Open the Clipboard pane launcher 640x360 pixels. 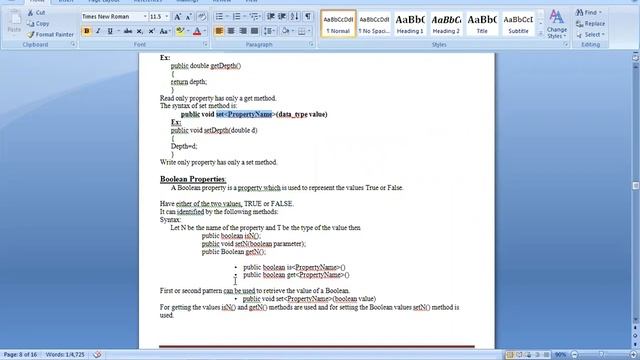[73, 44]
